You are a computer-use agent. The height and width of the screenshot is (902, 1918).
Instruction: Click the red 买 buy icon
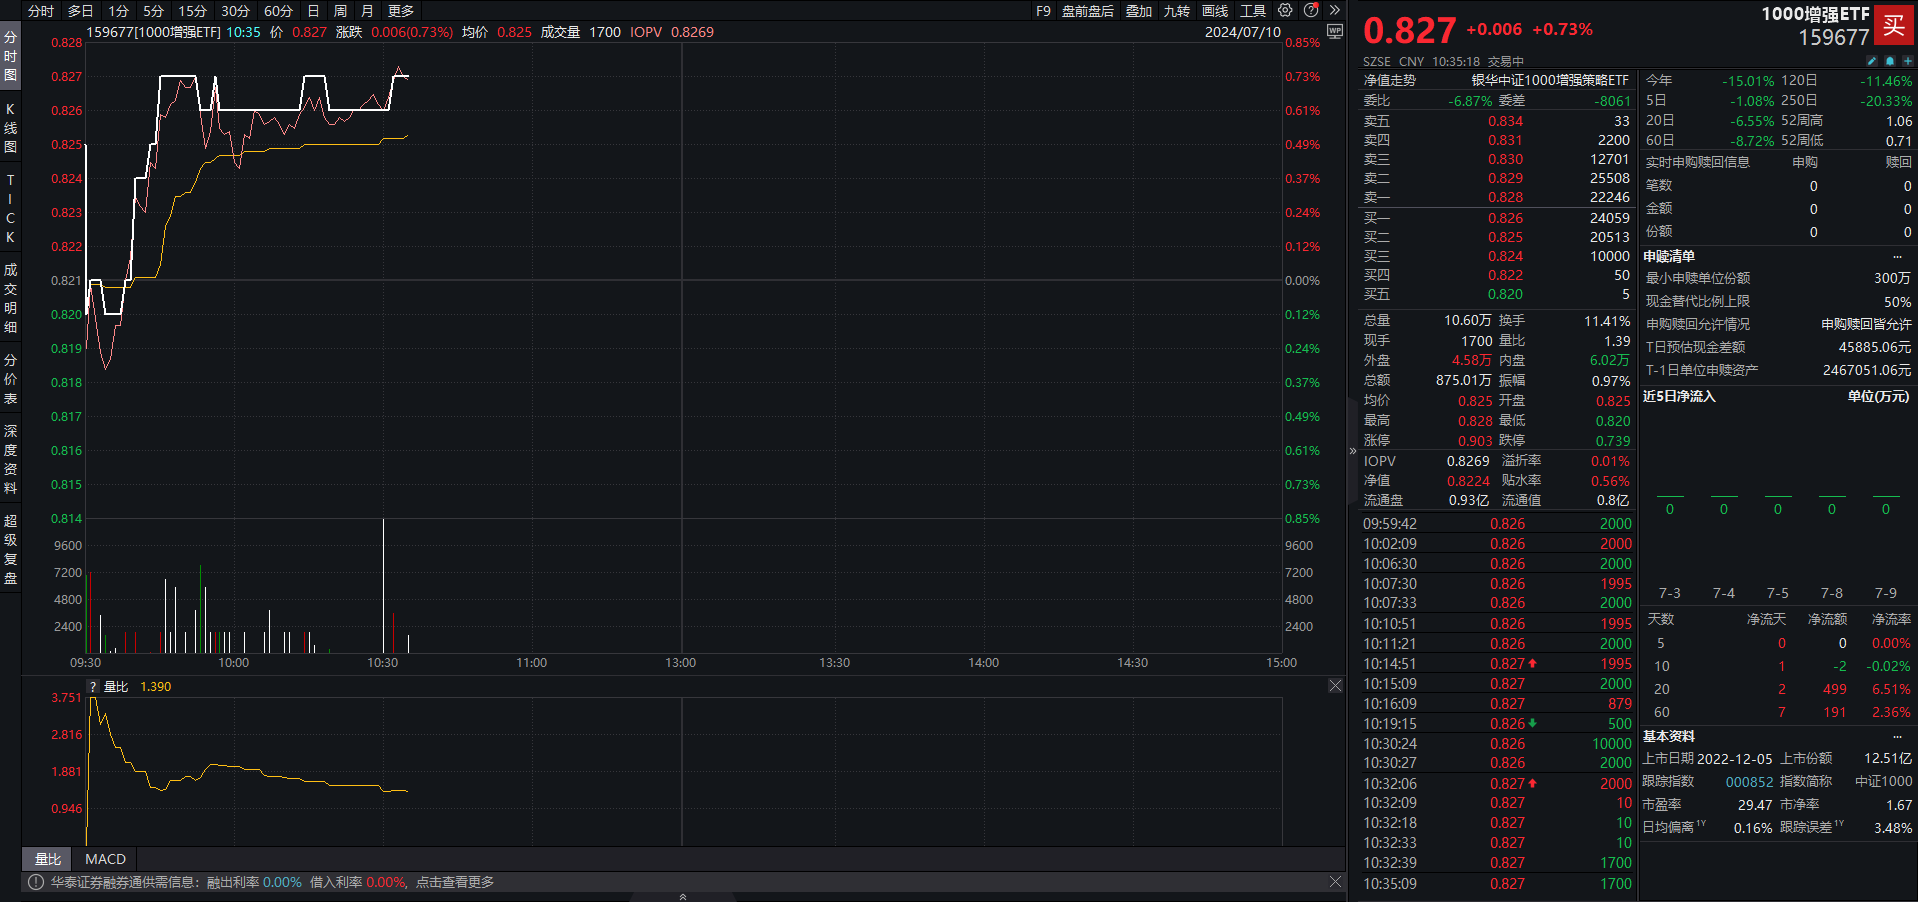point(1893,25)
